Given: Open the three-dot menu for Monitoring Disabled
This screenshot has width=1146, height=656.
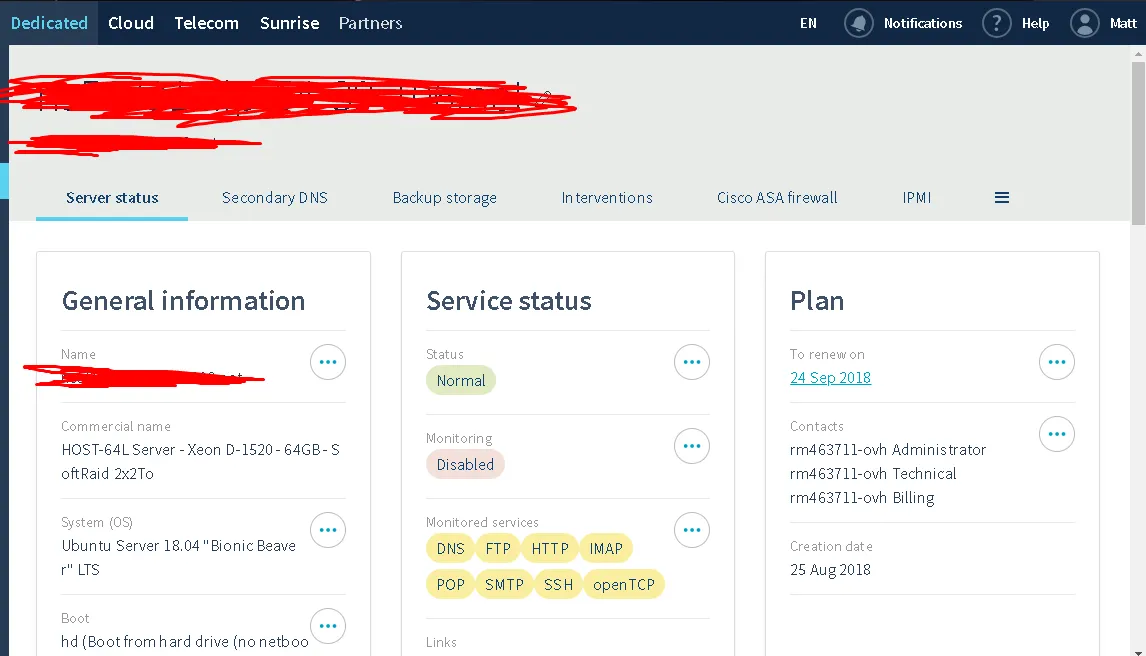Looking at the screenshot, I should pyautogui.click(x=692, y=446).
